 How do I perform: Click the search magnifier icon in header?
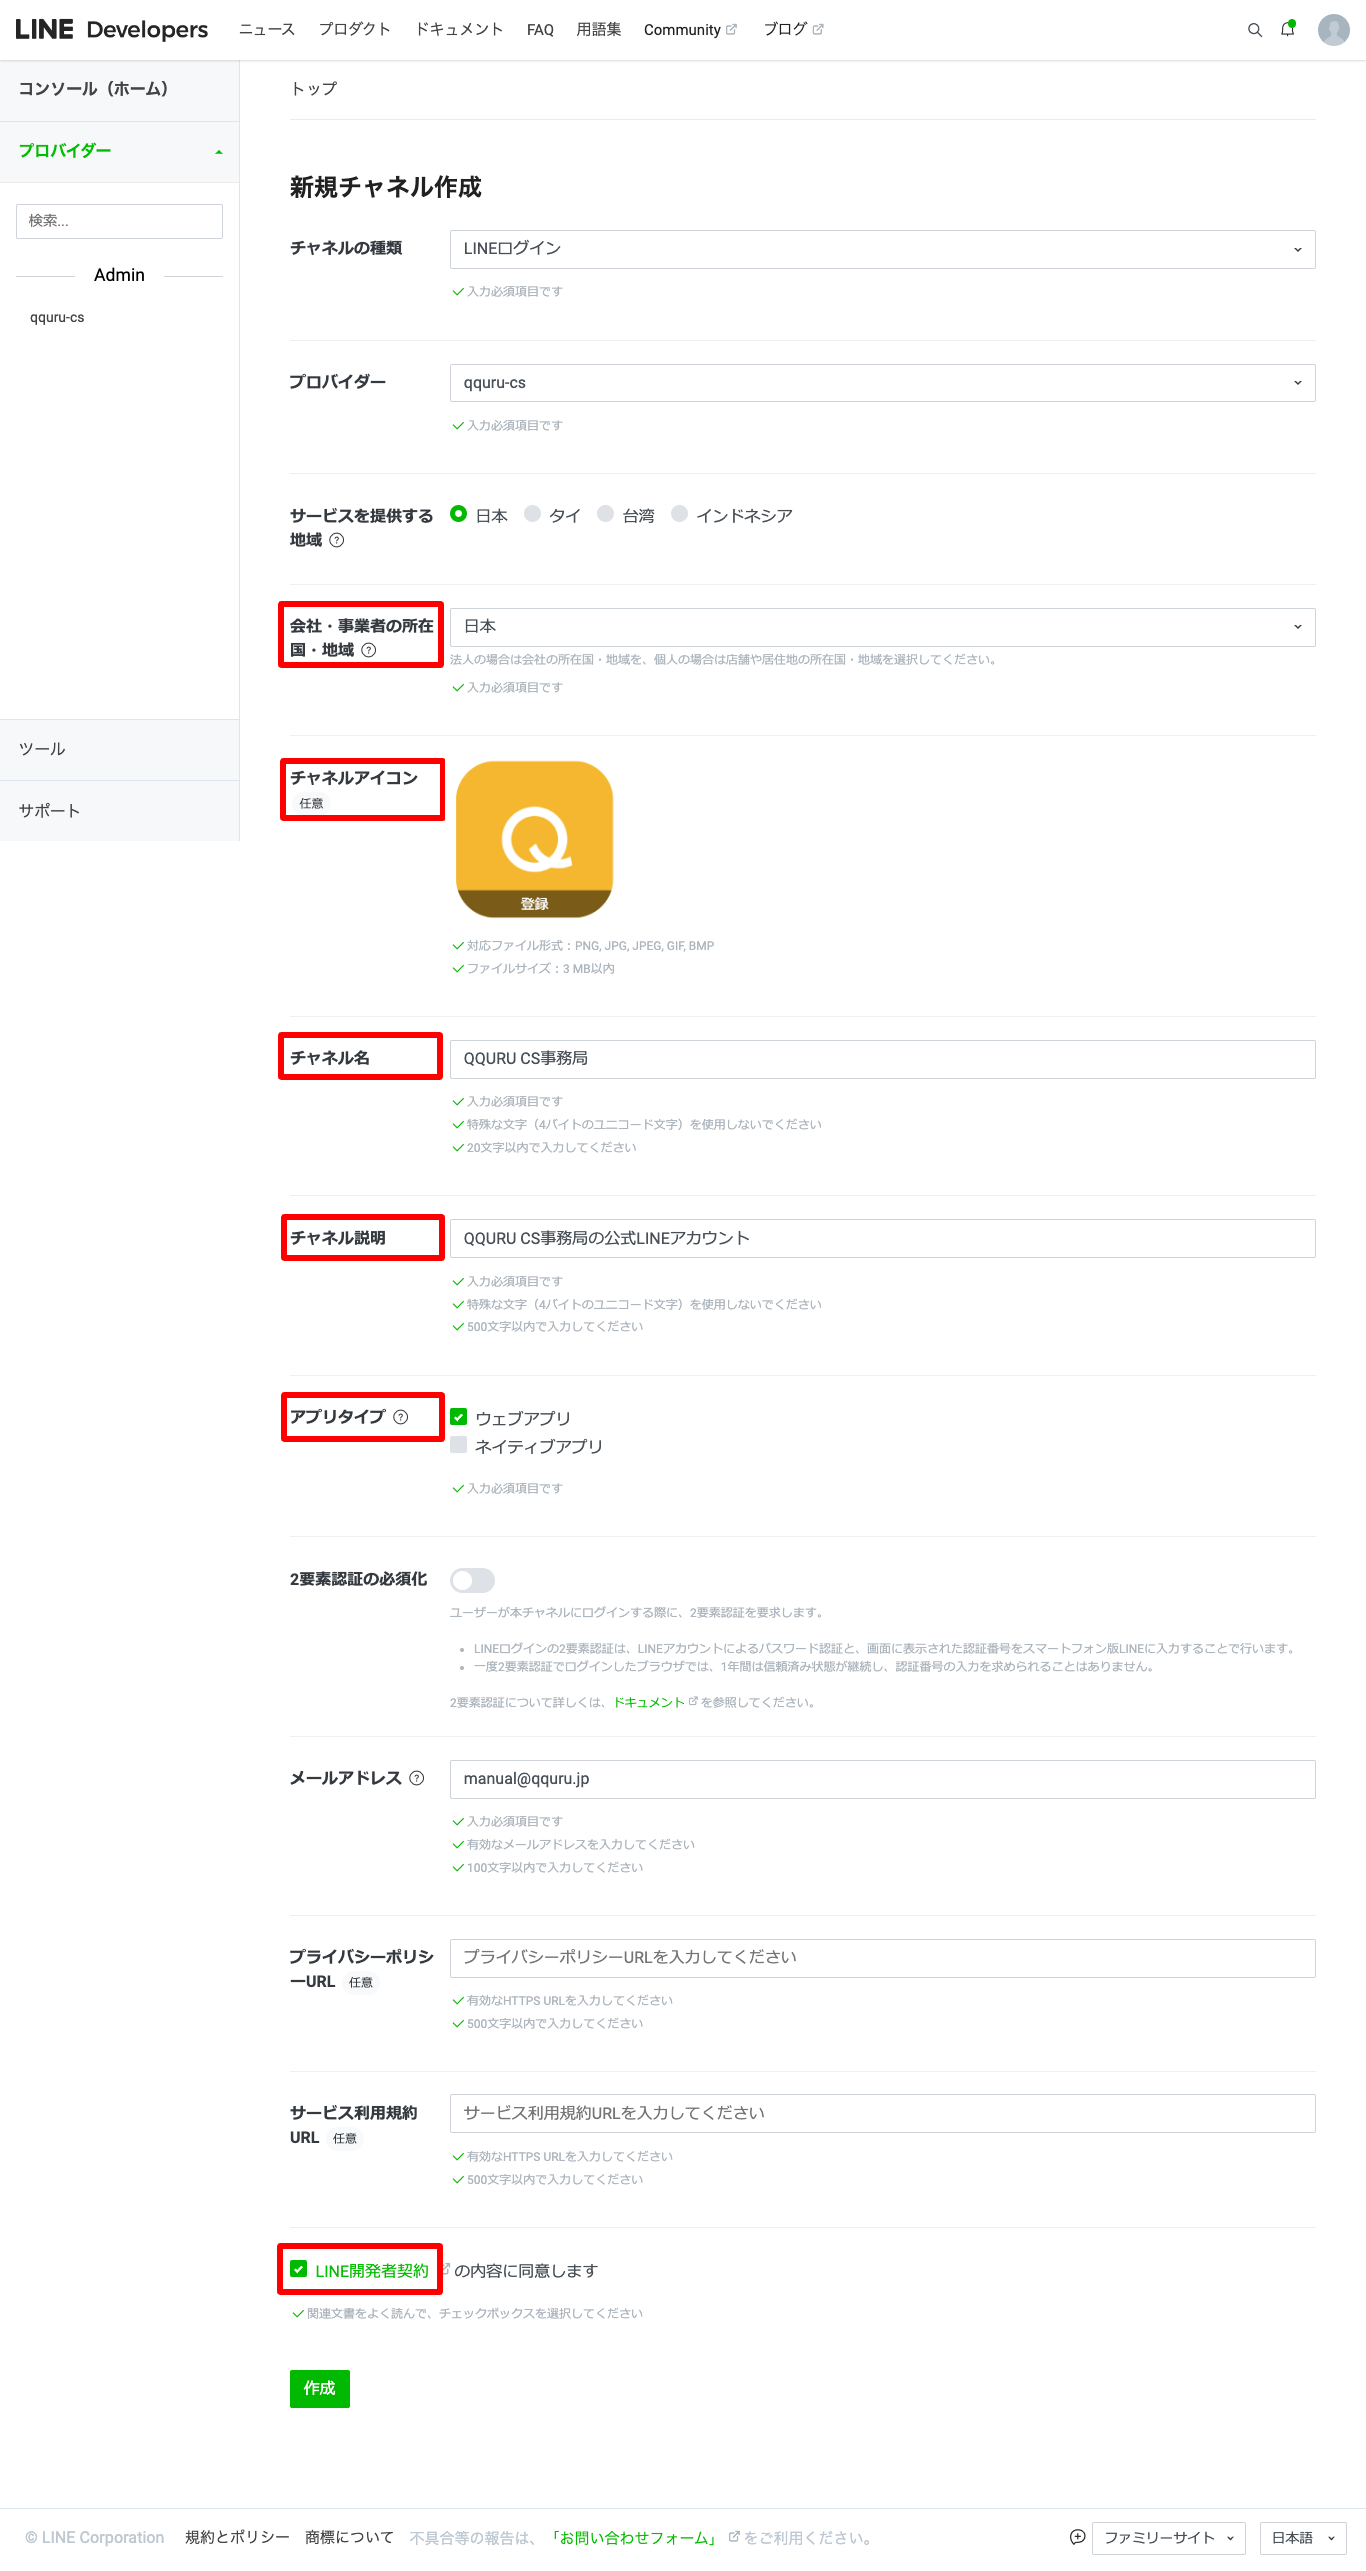point(1254,30)
